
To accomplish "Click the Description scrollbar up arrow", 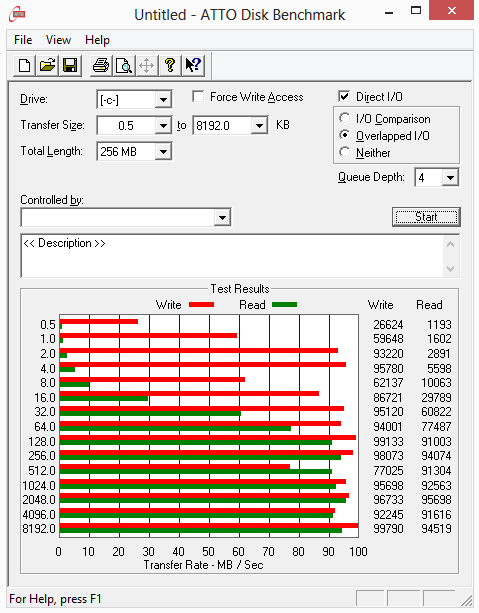I will [x=450, y=245].
